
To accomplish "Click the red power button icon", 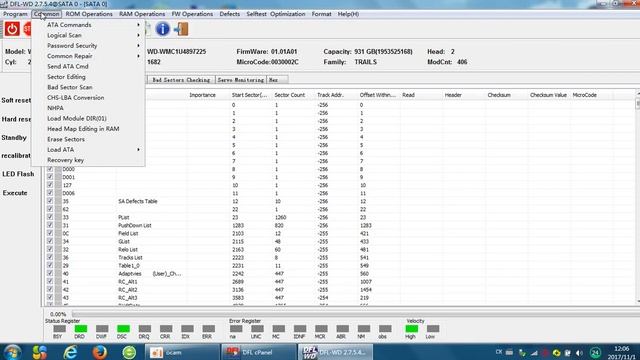I will coord(12,29).
